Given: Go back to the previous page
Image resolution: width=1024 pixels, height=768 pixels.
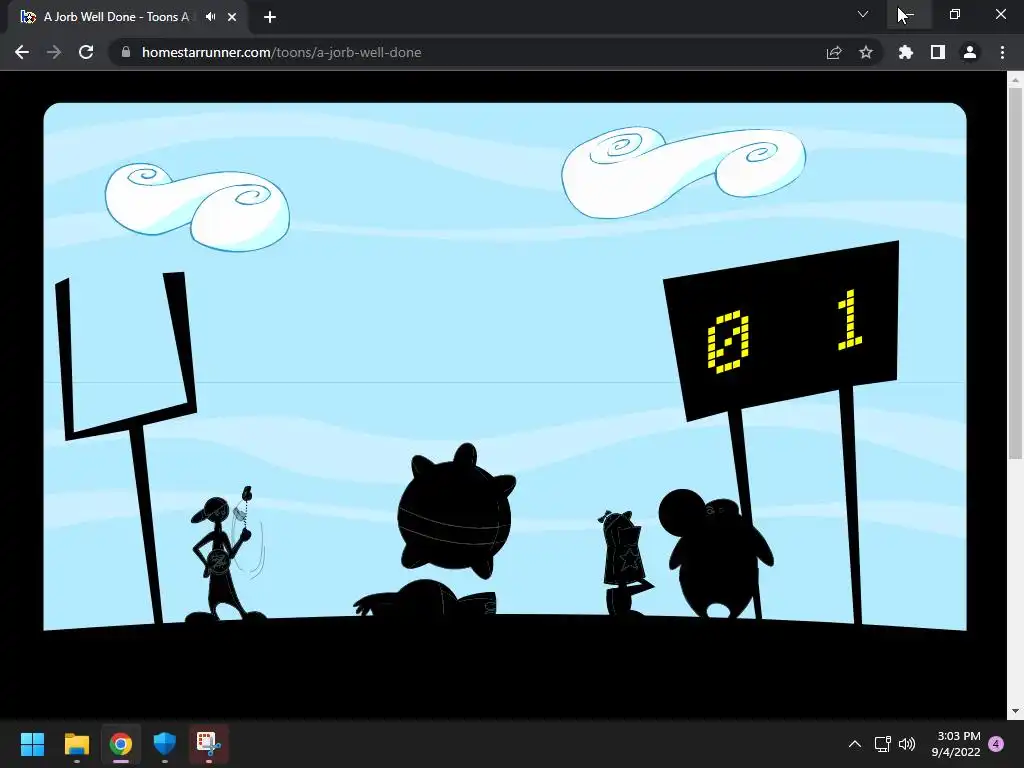Looking at the screenshot, I should [x=22, y=52].
